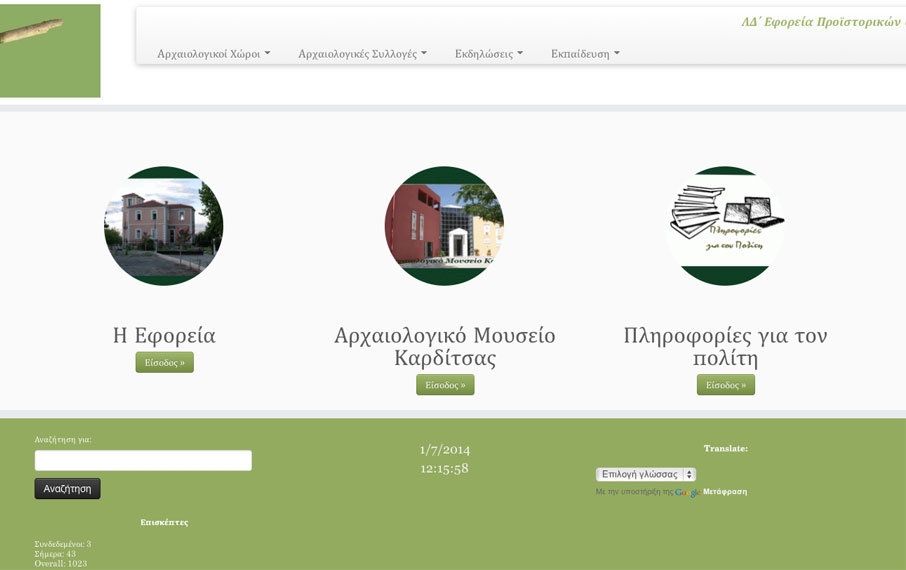Open the Αρχαιολογικοί Χώροι menu
This screenshot has width=906, height=570.
[213, 54]
